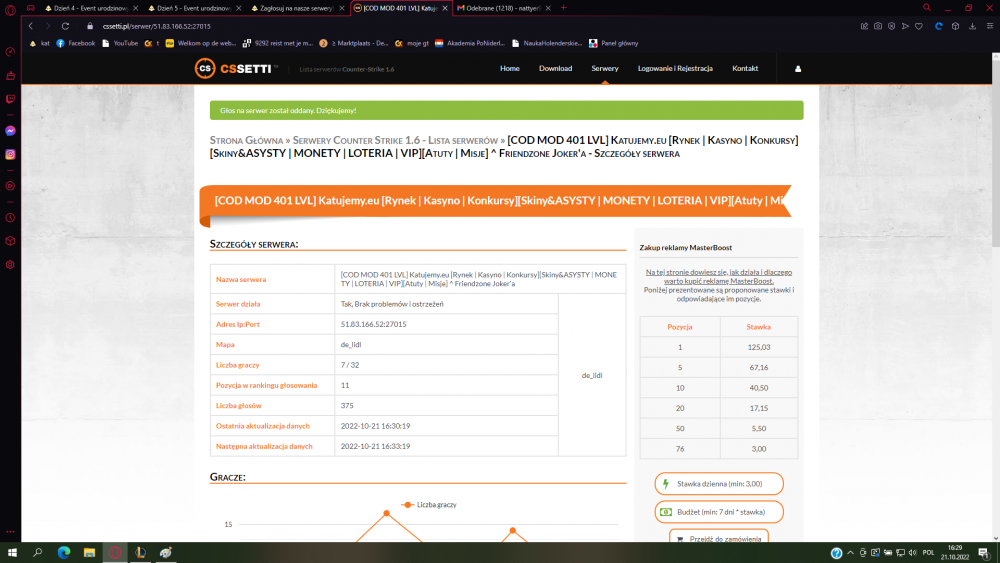Screen dimensions: 1000x563
Task: Go to Logowanie i Rejestracja page
Action: pos(675,68)
